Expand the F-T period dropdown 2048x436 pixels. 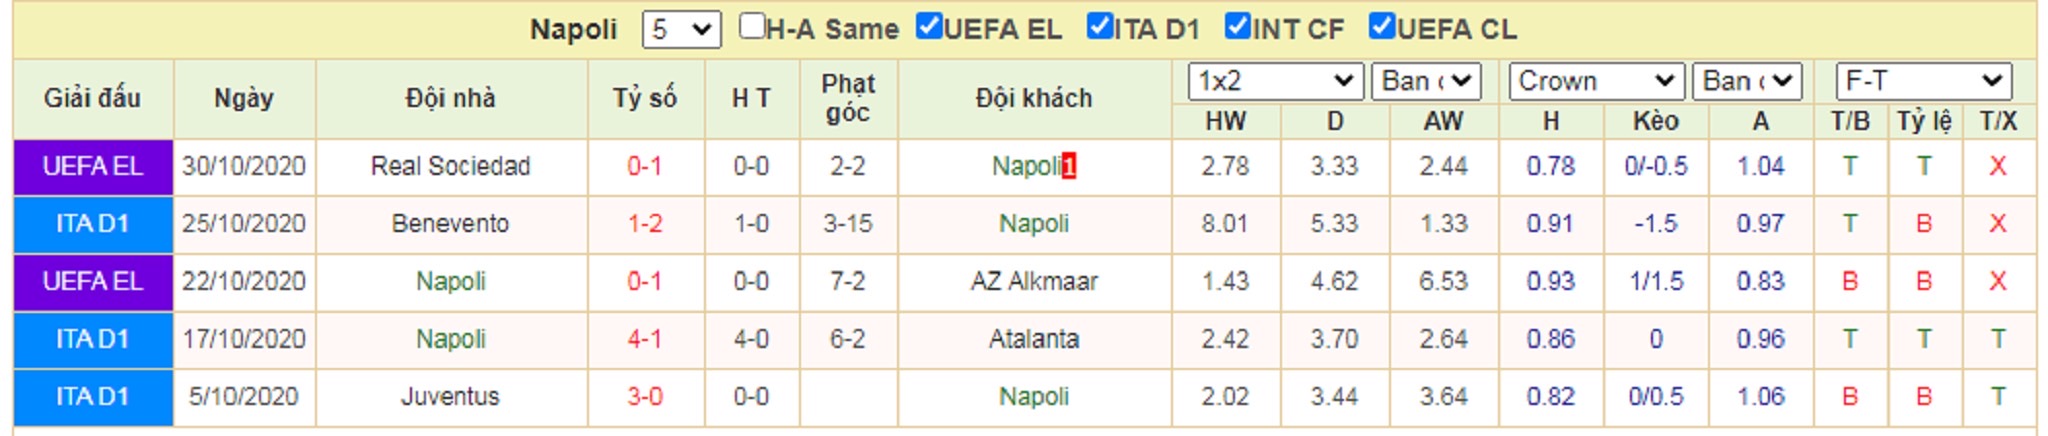1924,81
